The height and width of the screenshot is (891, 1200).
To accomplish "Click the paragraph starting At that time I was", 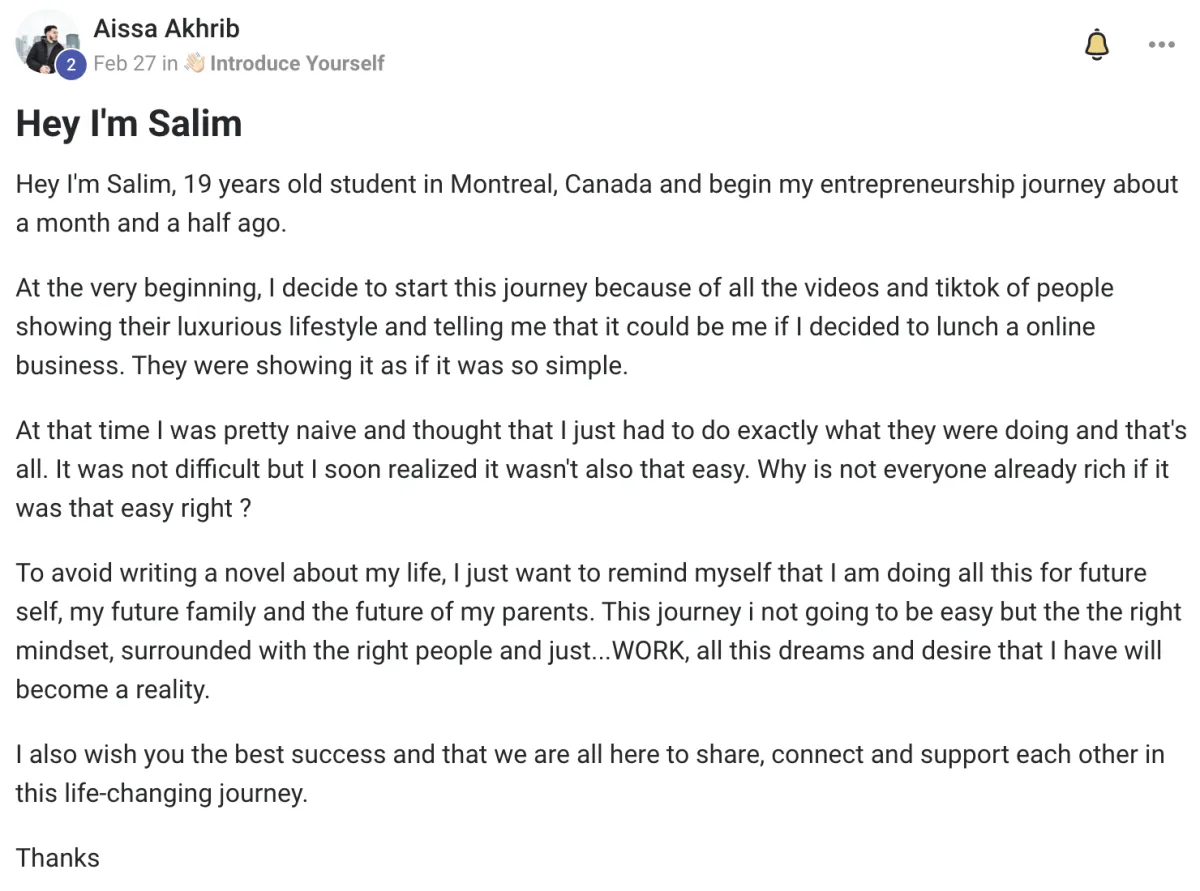I will pyautogui.click(x=601, y=470).
